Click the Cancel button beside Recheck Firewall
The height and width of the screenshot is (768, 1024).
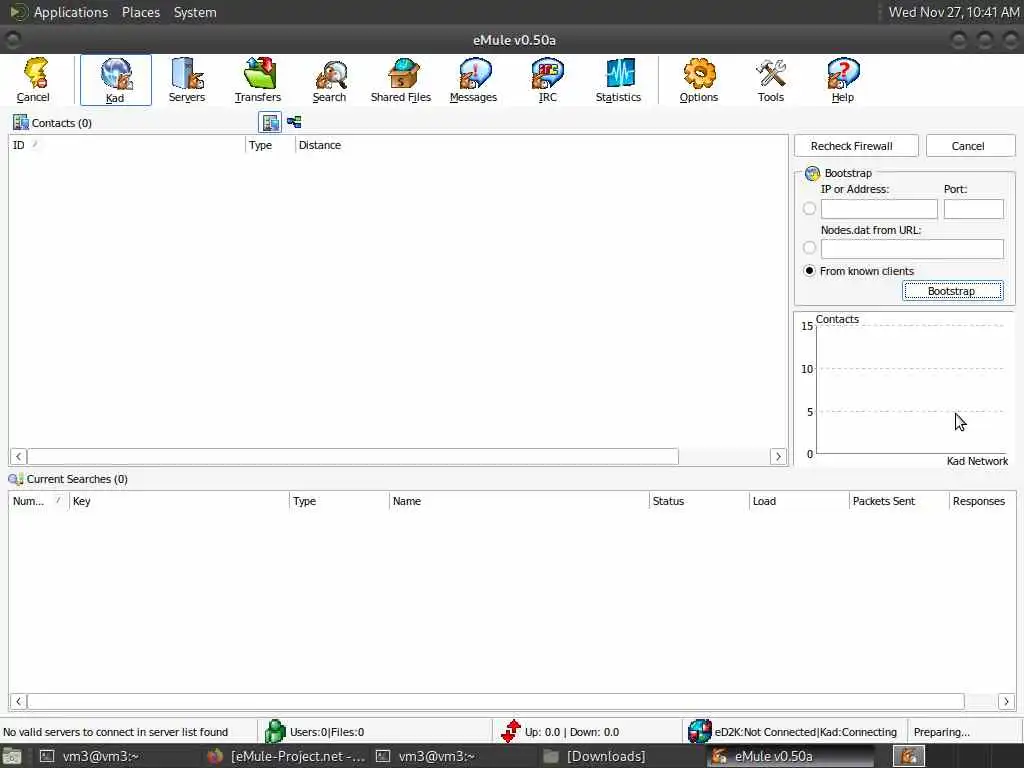pos(970,146)
